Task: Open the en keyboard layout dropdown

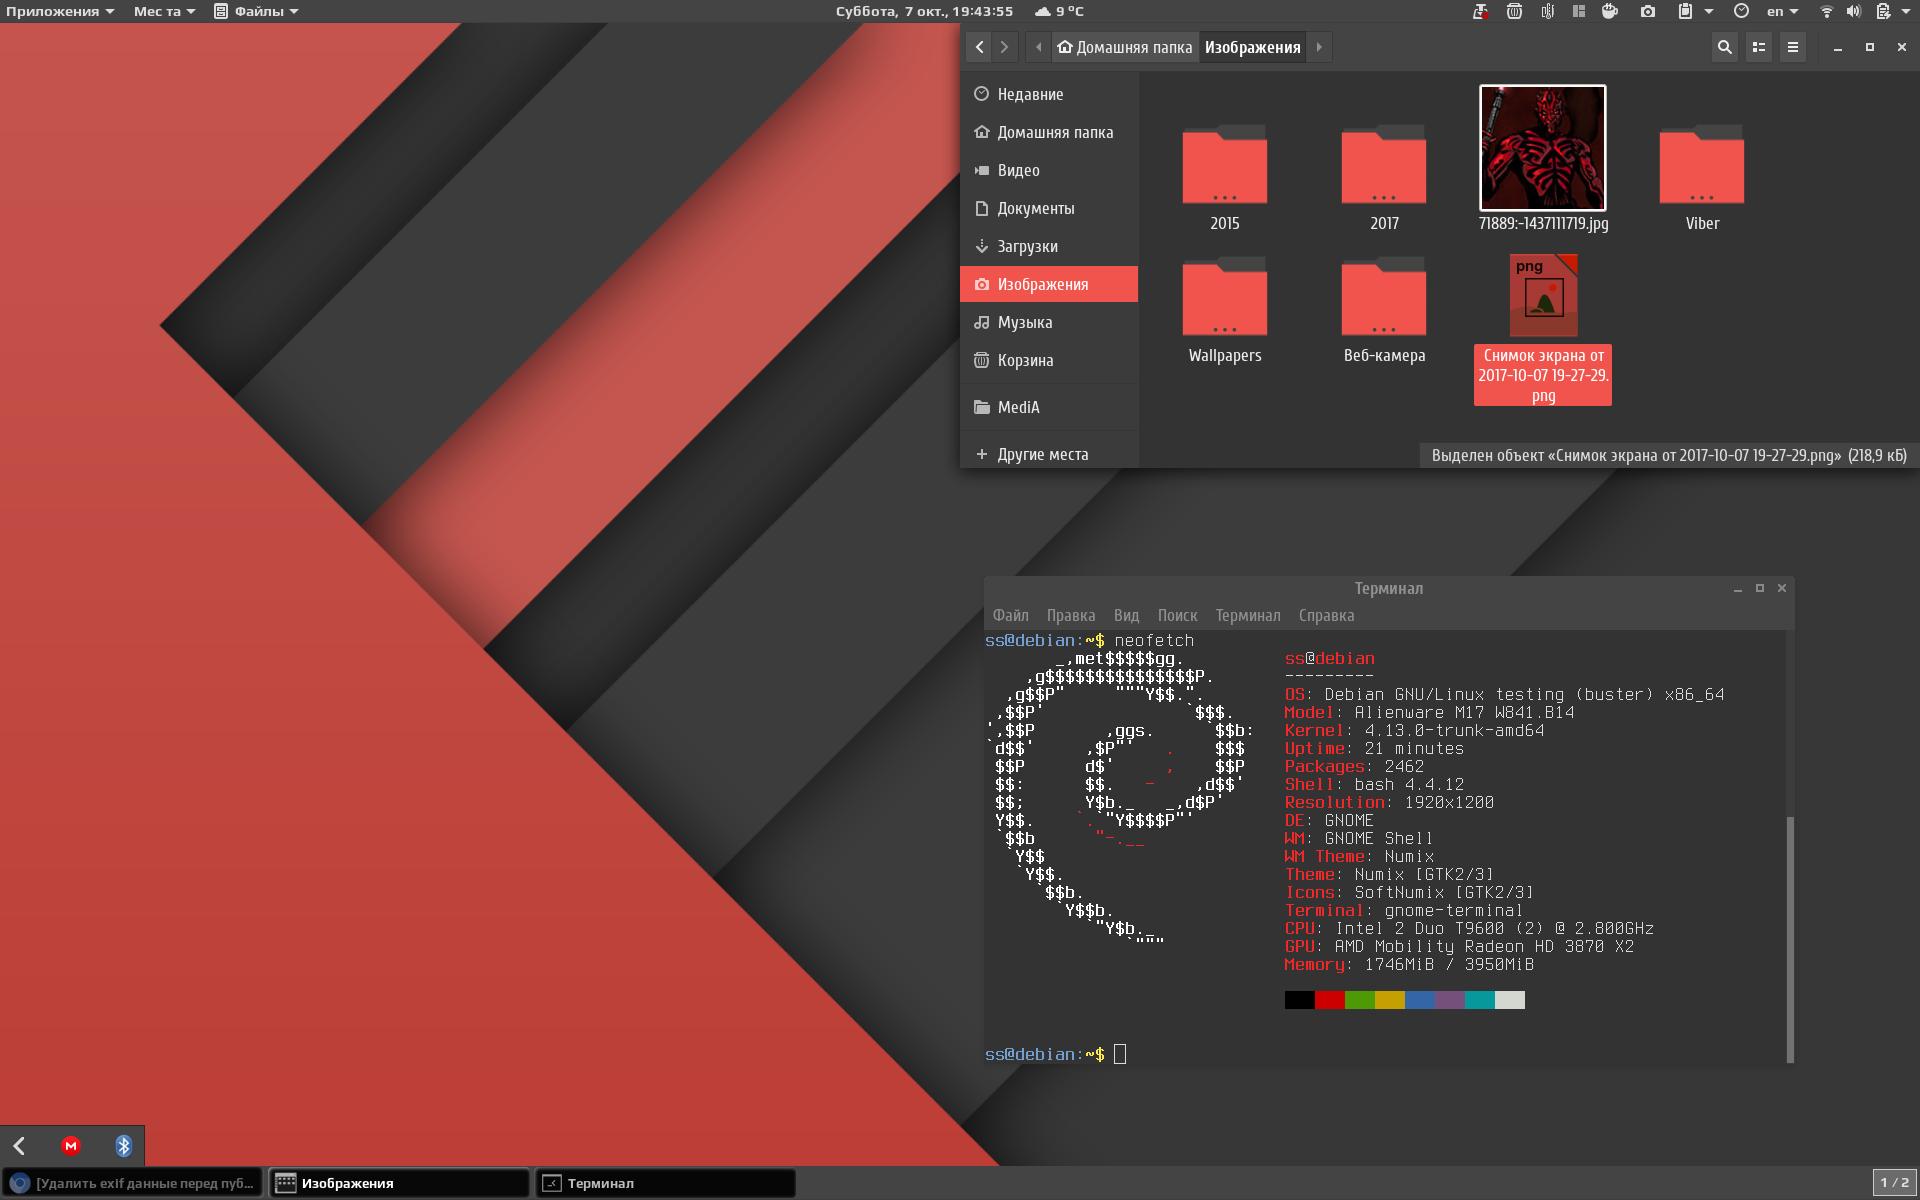Action: click(x=1782, y=11)
